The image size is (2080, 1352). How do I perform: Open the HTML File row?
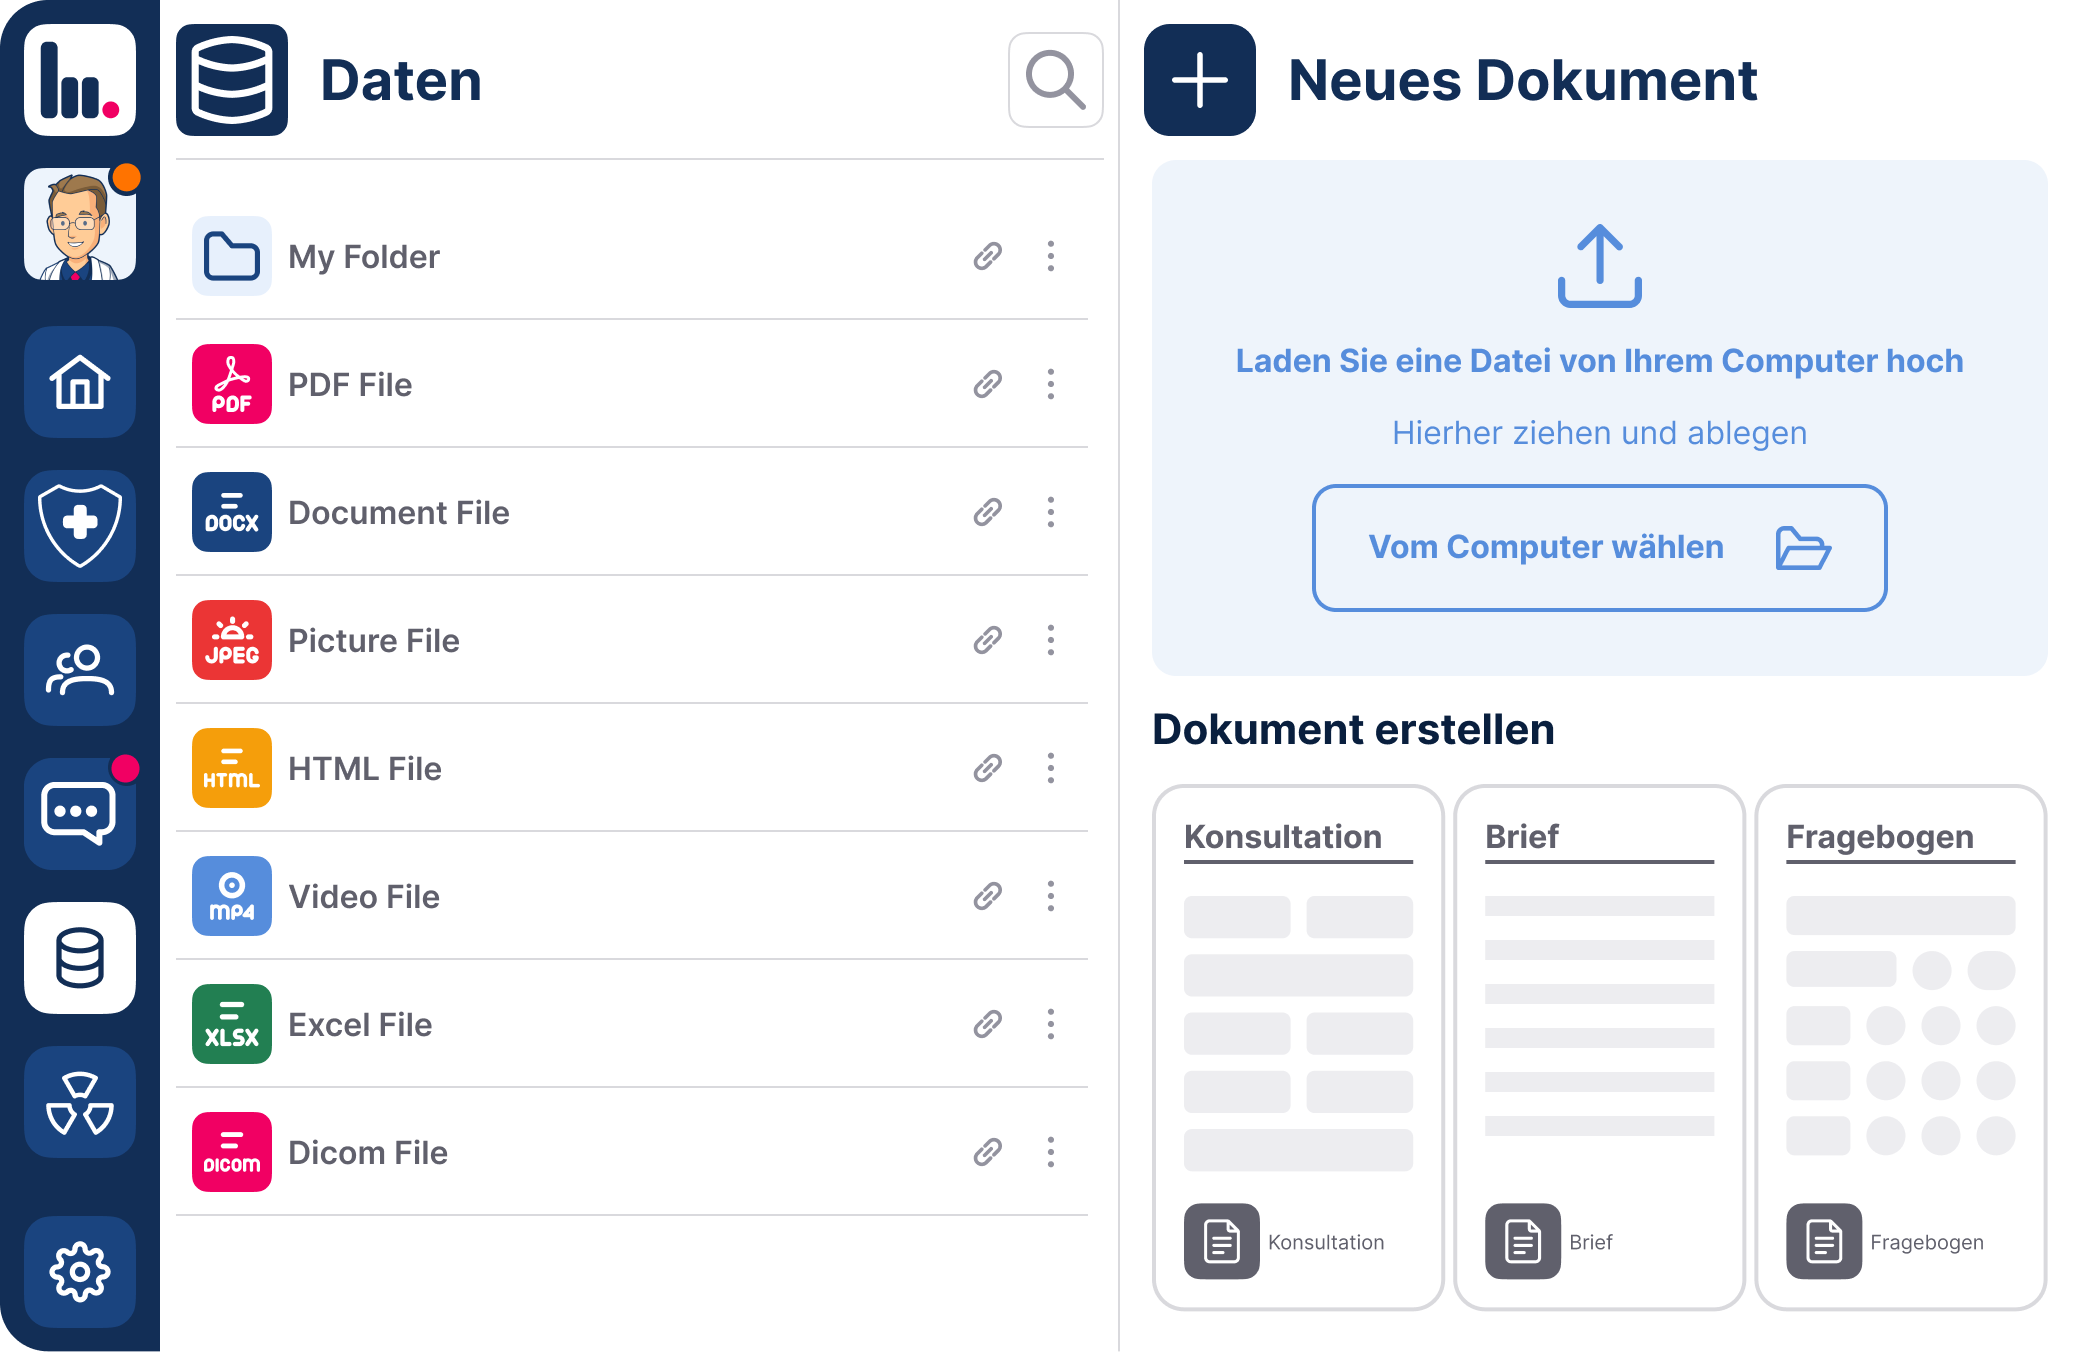click(x=364, y=768)
